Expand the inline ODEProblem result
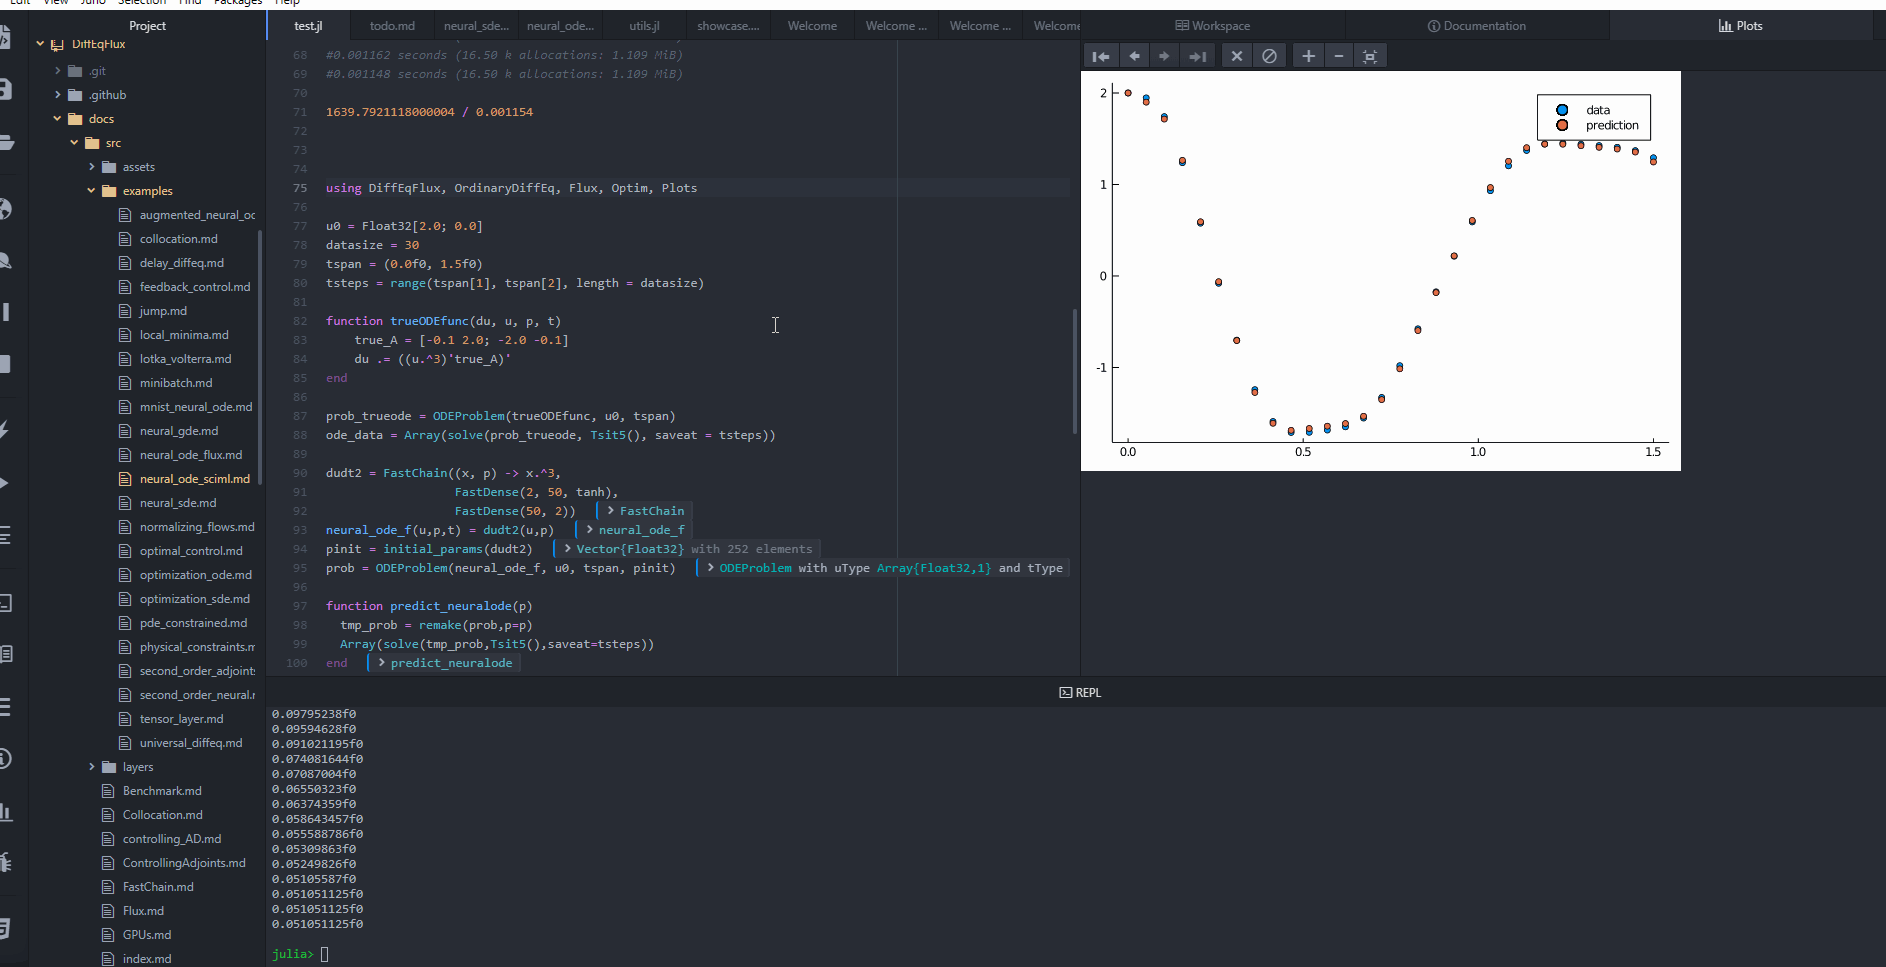 (710, 568)
